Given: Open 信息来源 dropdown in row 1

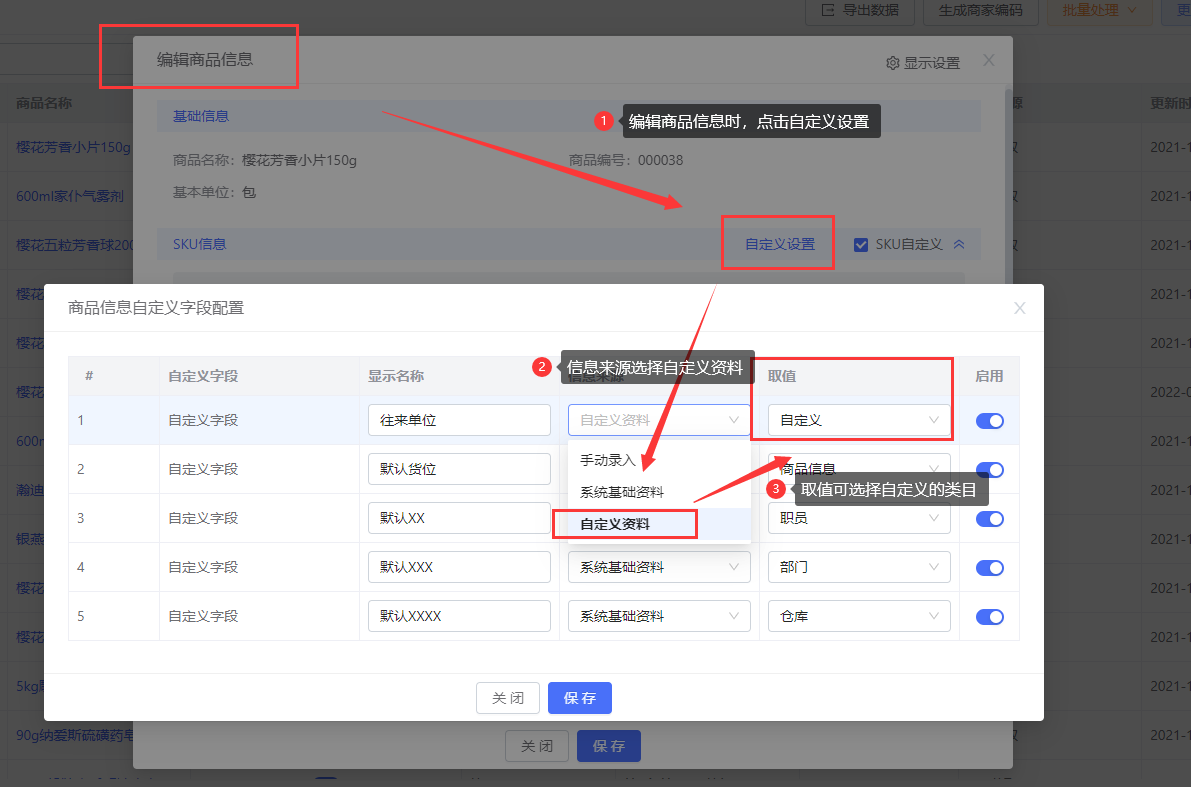Looking at the screenshot, I should (659, 420).
